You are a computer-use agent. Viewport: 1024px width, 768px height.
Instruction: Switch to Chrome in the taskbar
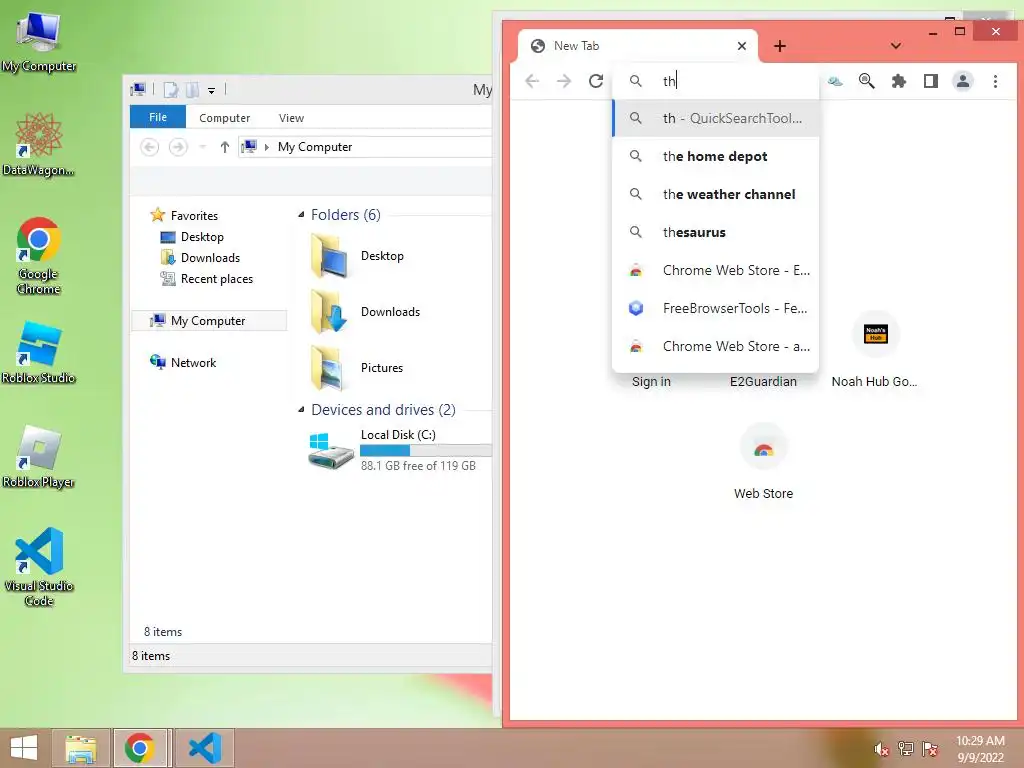pyautogui.click(x=140, y=748)
